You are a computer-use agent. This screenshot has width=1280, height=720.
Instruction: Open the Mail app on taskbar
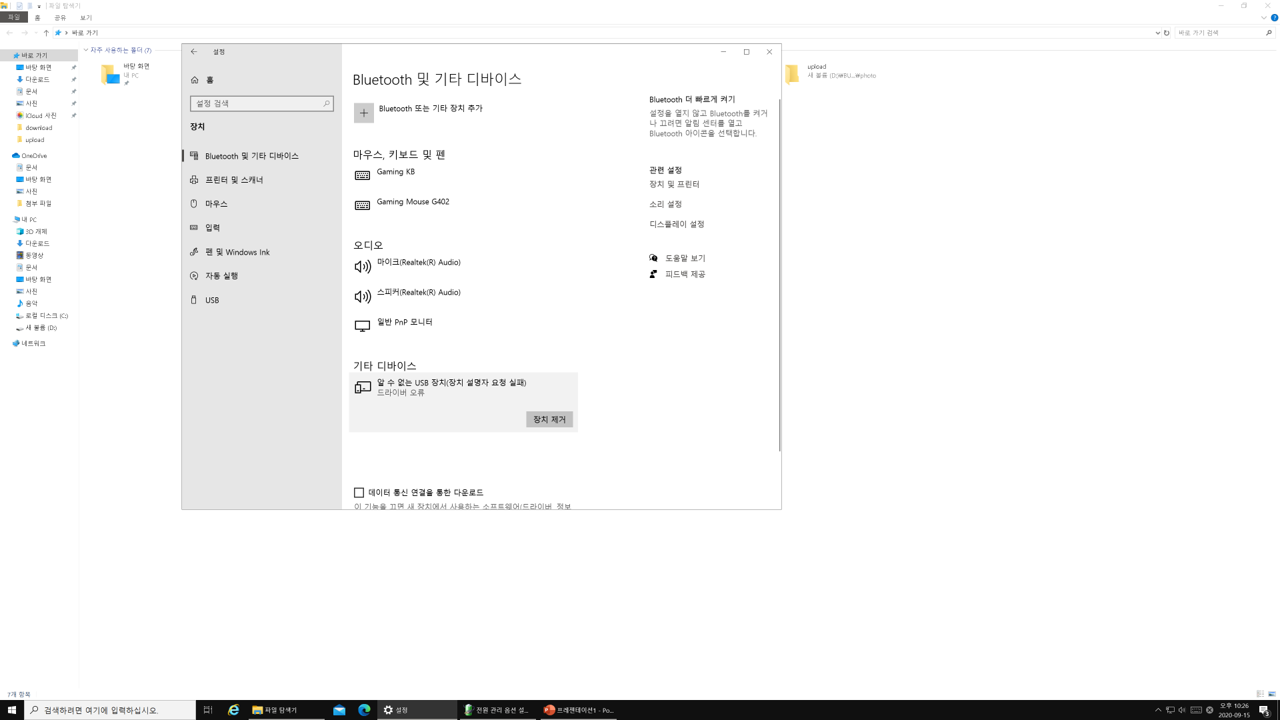pos(339,710)
